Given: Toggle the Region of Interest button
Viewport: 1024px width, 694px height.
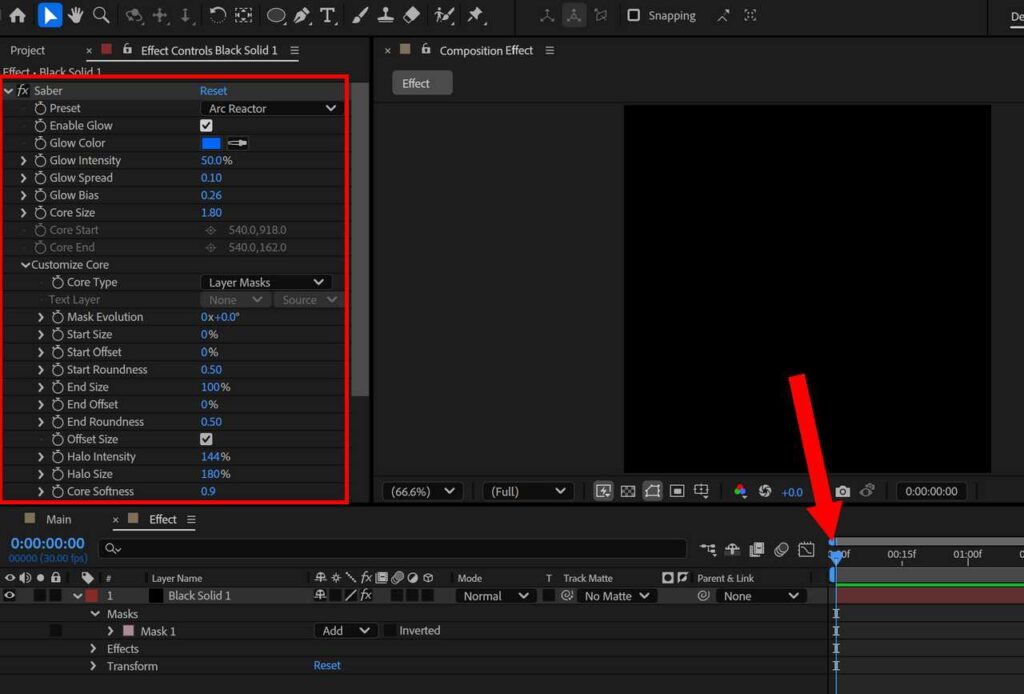Looking at the screenshot, I should pos(677,491).
